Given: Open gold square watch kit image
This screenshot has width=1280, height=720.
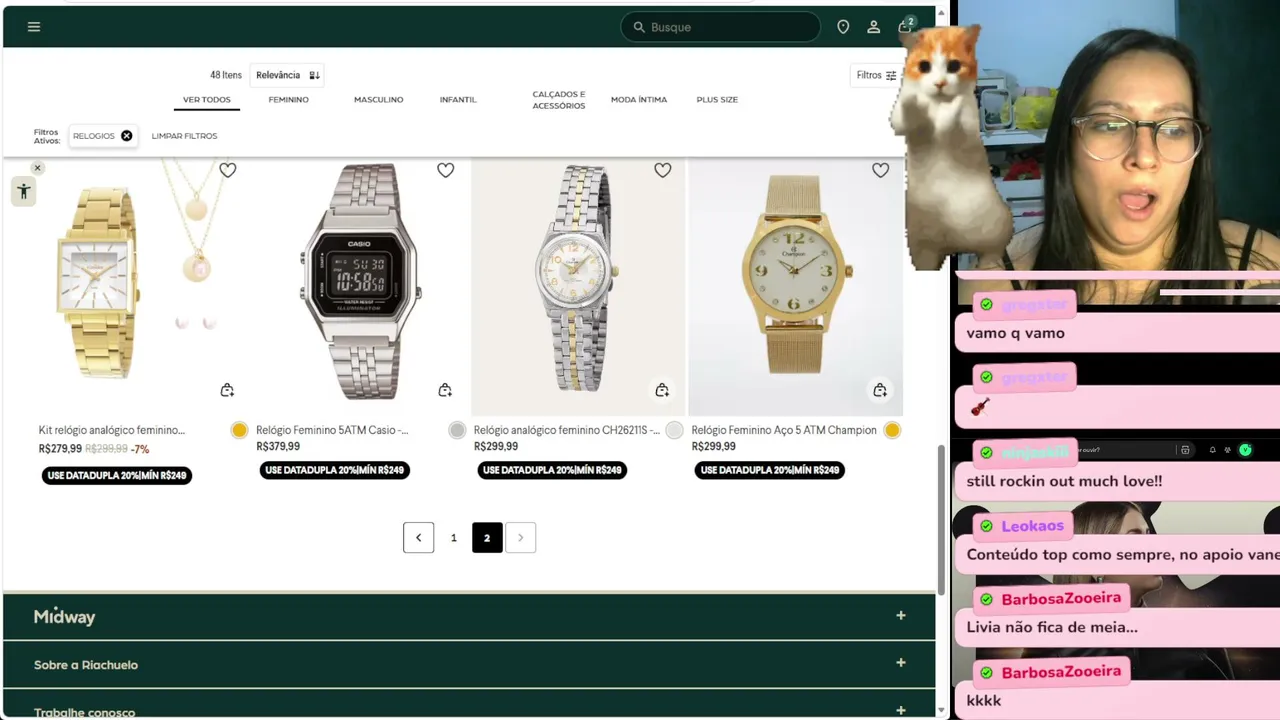Looking at the screenshot, I should 144,286.
